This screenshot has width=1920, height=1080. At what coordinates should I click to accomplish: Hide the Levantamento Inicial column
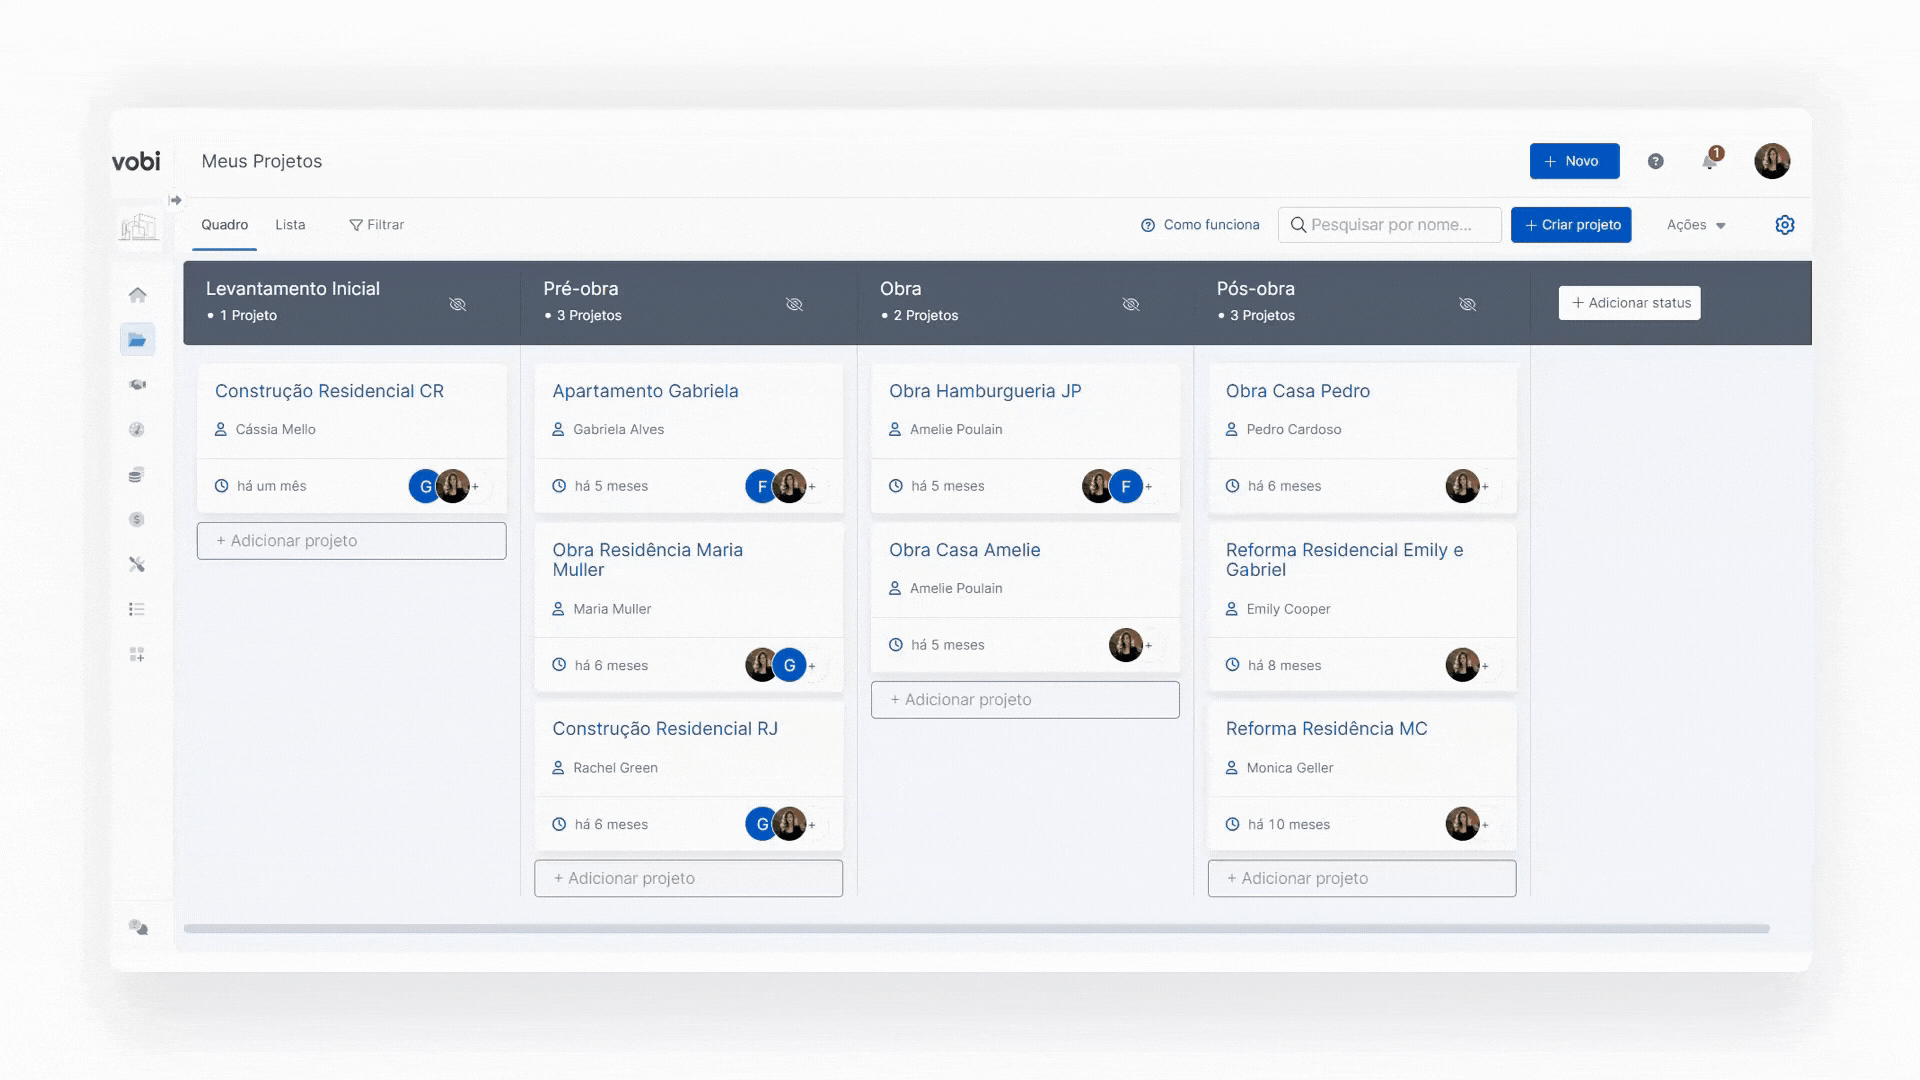[x=458, y=304]
